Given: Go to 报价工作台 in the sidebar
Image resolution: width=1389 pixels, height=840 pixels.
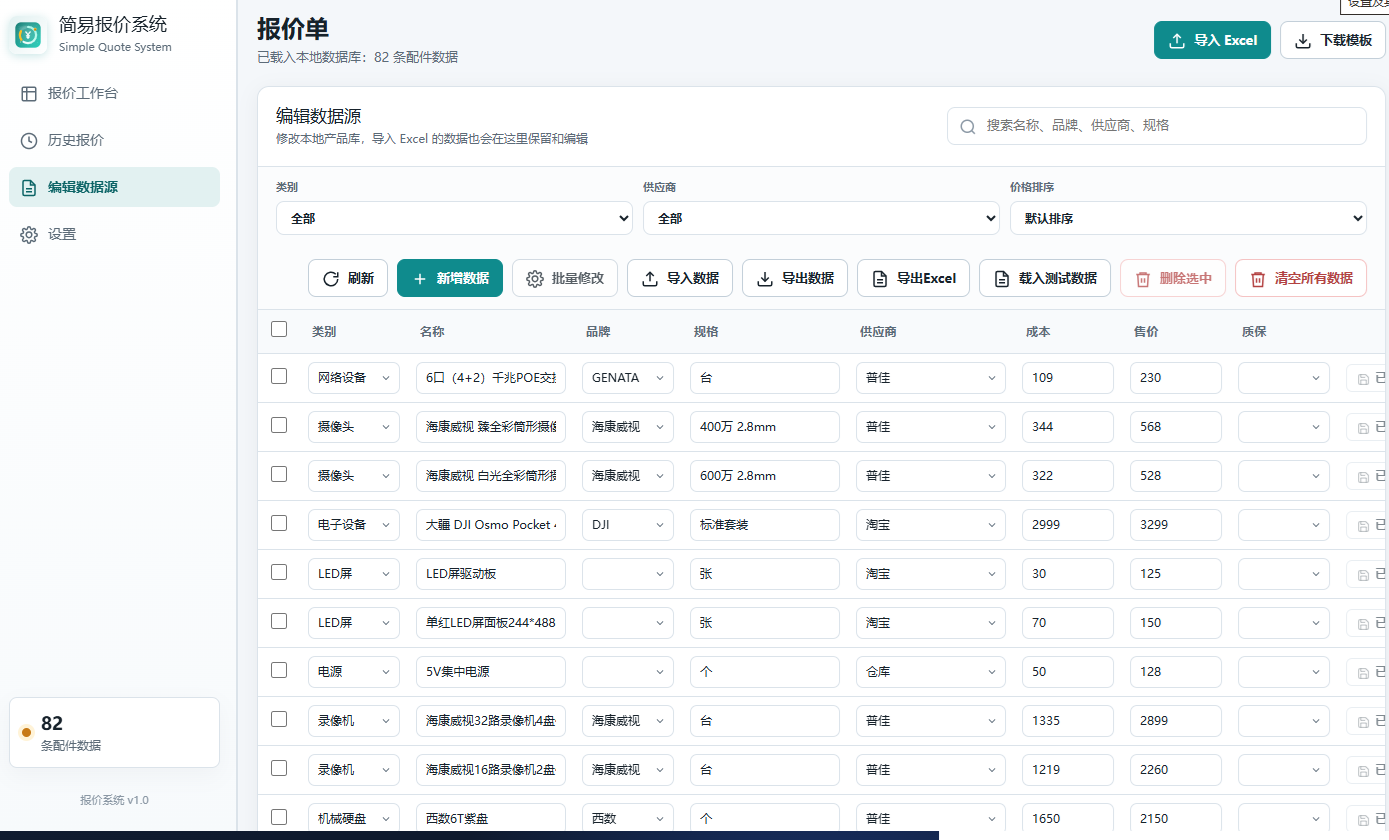Looking at the screenshot, I should pos(114,93).
